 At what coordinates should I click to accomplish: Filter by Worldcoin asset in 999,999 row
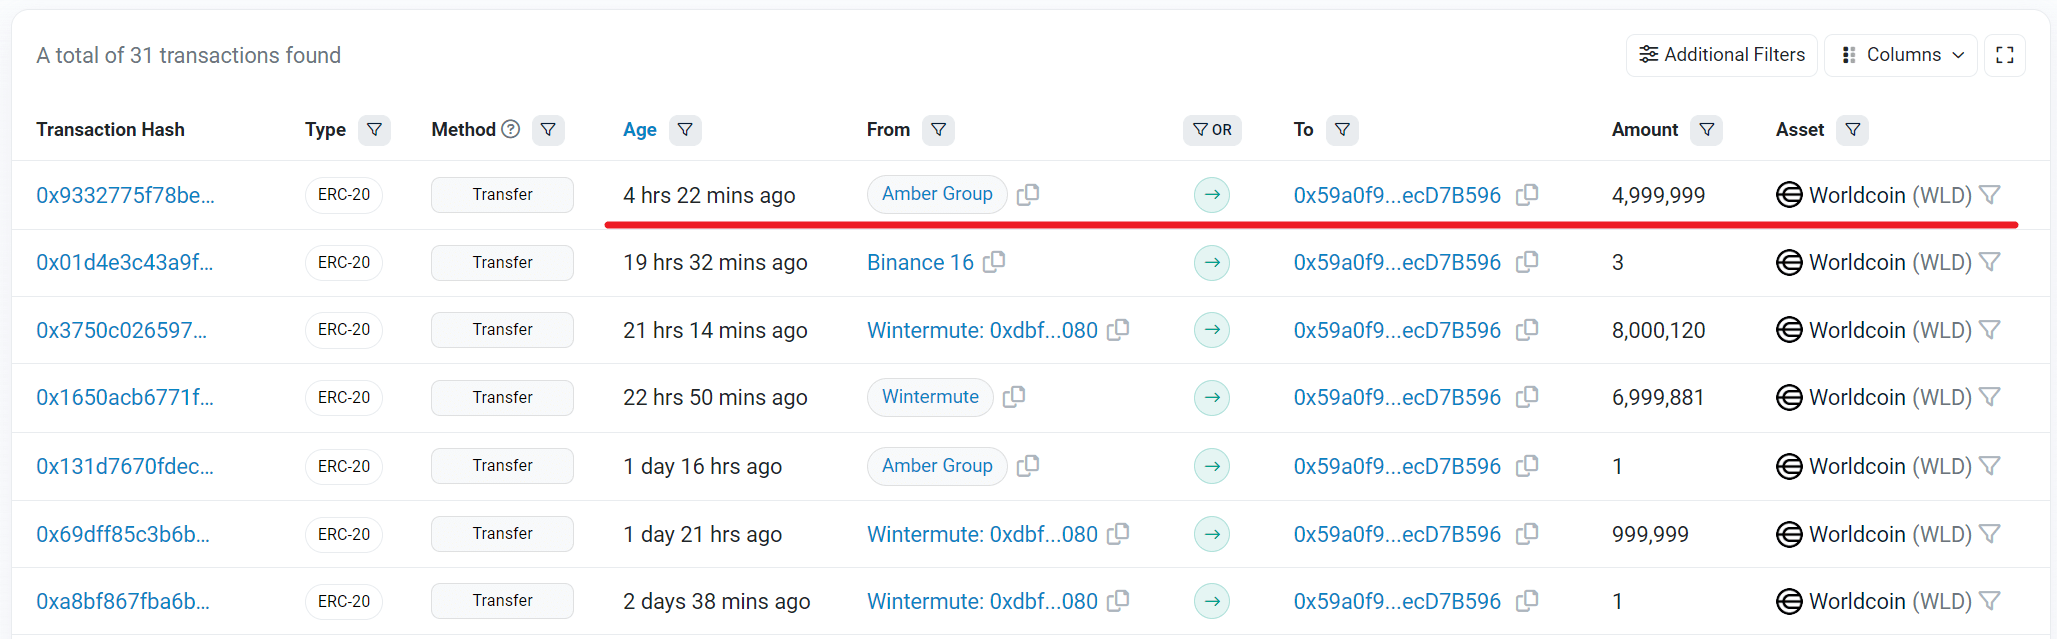1990,534
